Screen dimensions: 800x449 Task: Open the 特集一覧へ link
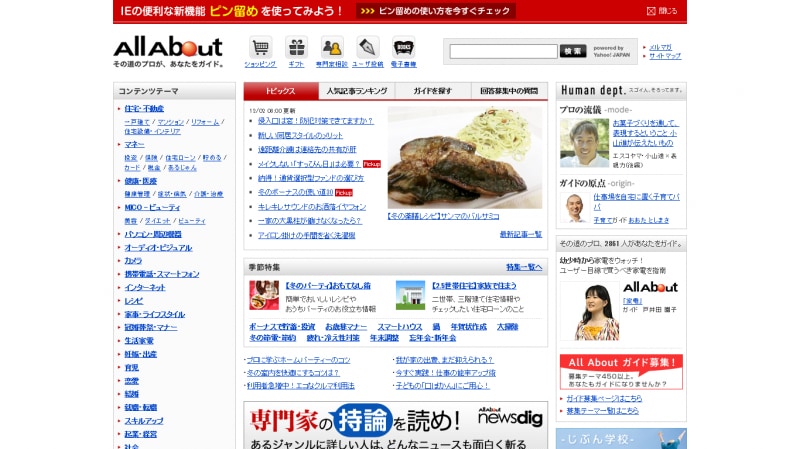(x=524, y=267)
